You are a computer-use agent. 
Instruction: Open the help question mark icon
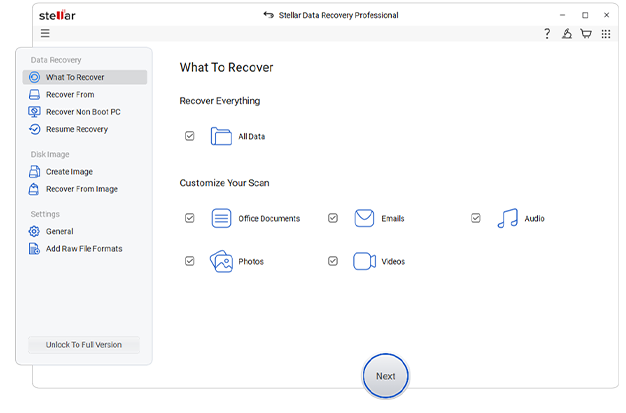[547, 34]
